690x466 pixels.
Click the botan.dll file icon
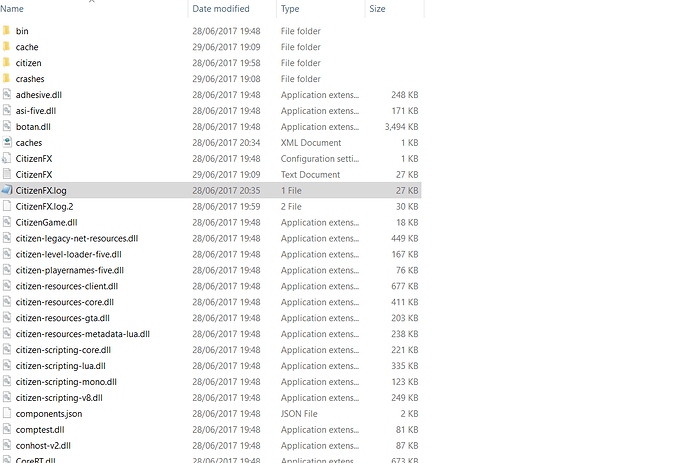[x=7, y=126]
